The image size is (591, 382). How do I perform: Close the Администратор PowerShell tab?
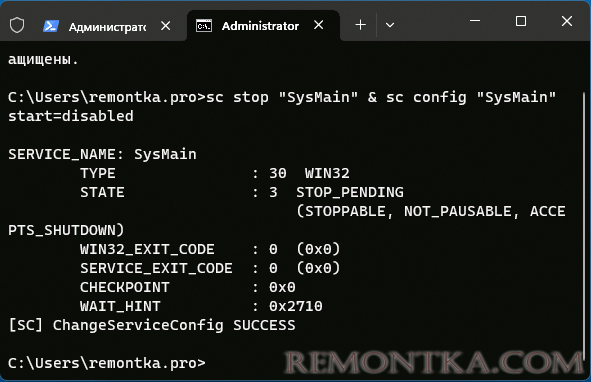click(x=165, y=26)
